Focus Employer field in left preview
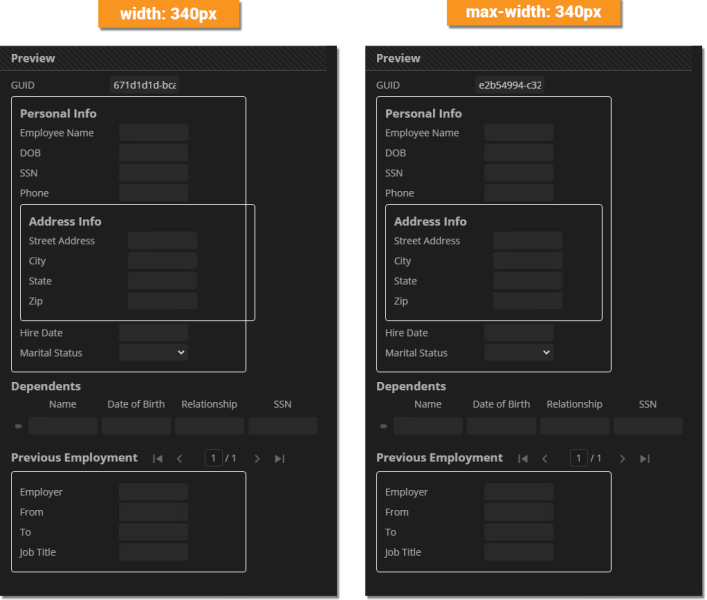Screen dimensions: 707x600 coord(154,492)
